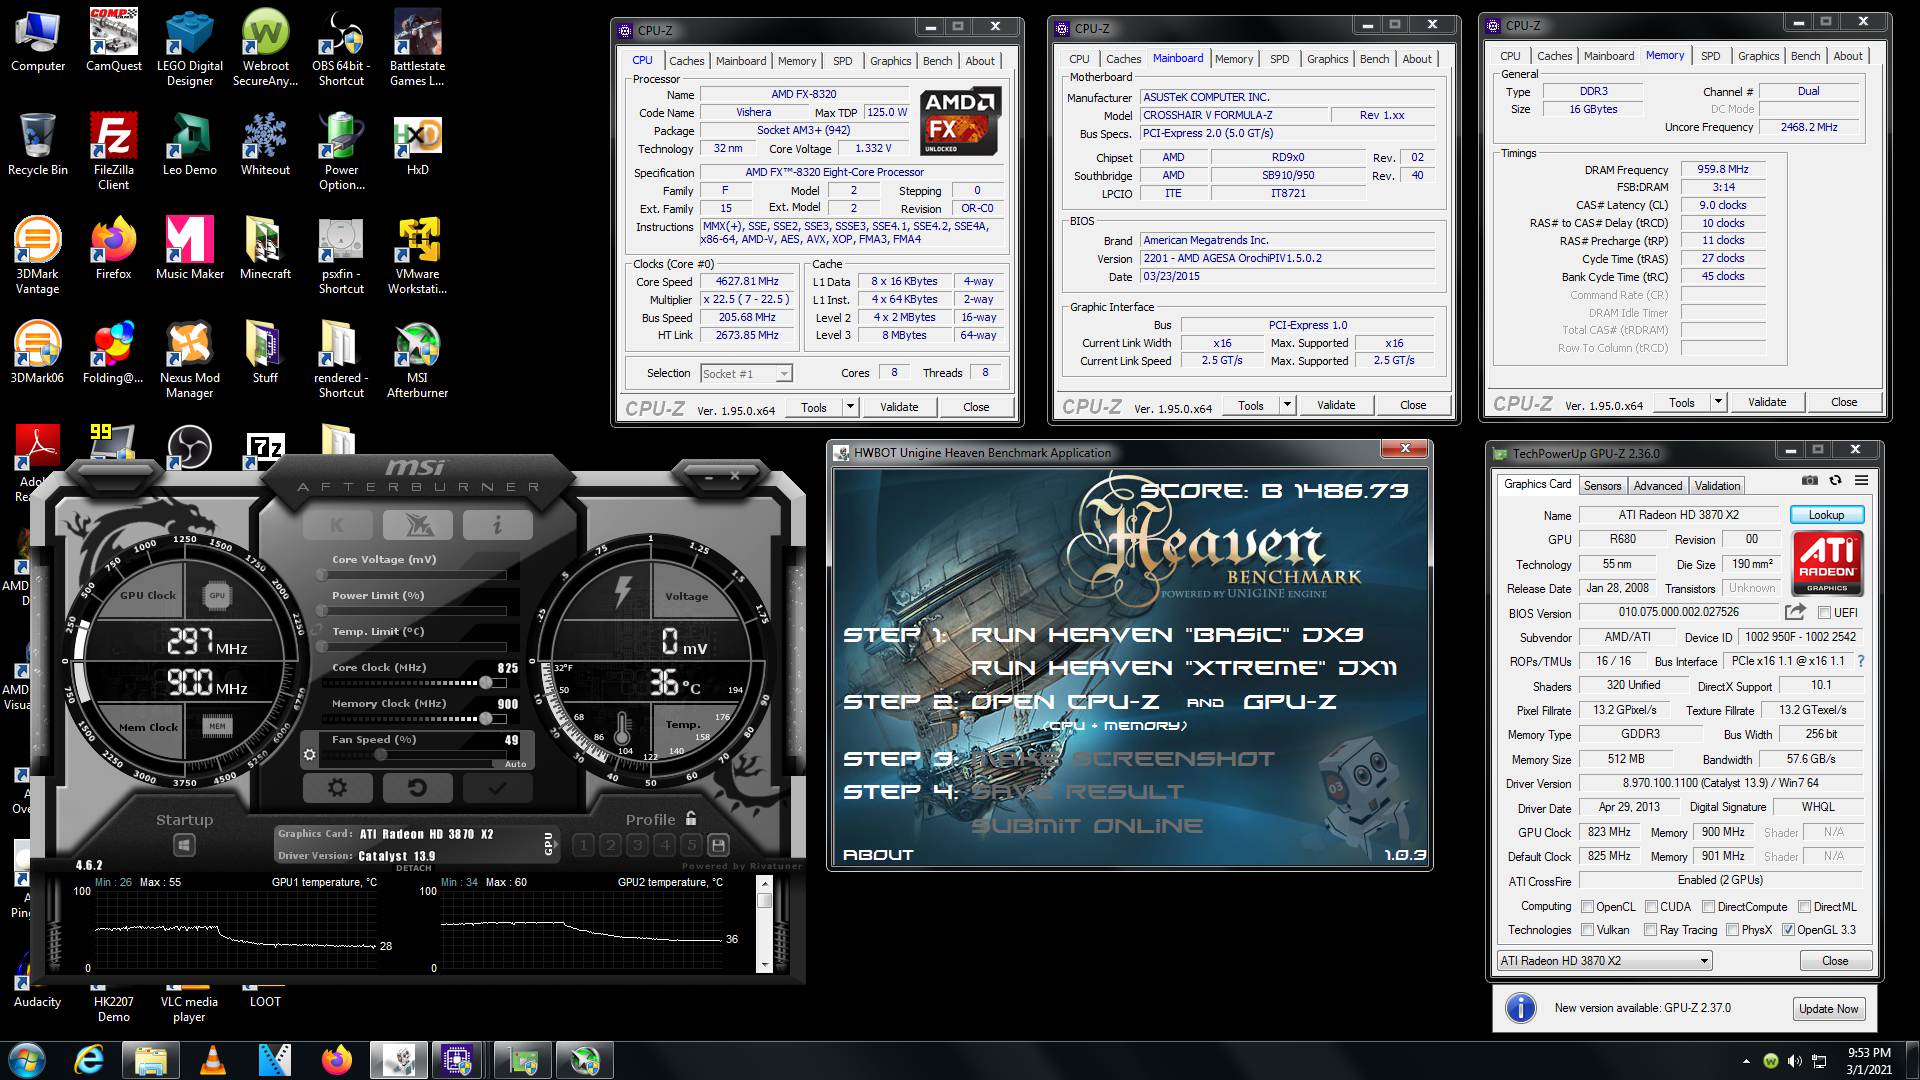Open the Caches tab in CPU-Z CPU window

[686, 61]
